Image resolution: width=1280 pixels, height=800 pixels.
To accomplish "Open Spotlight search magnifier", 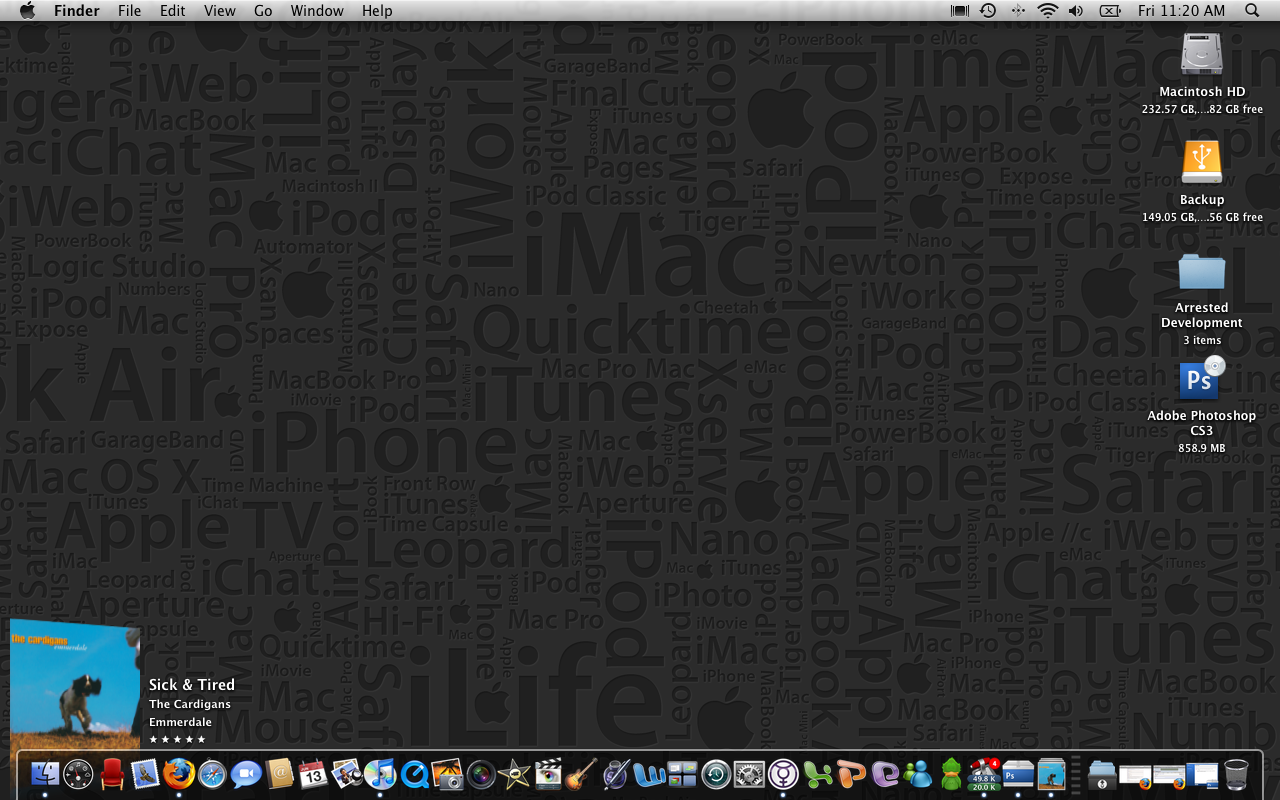I will click(1252, 10).
